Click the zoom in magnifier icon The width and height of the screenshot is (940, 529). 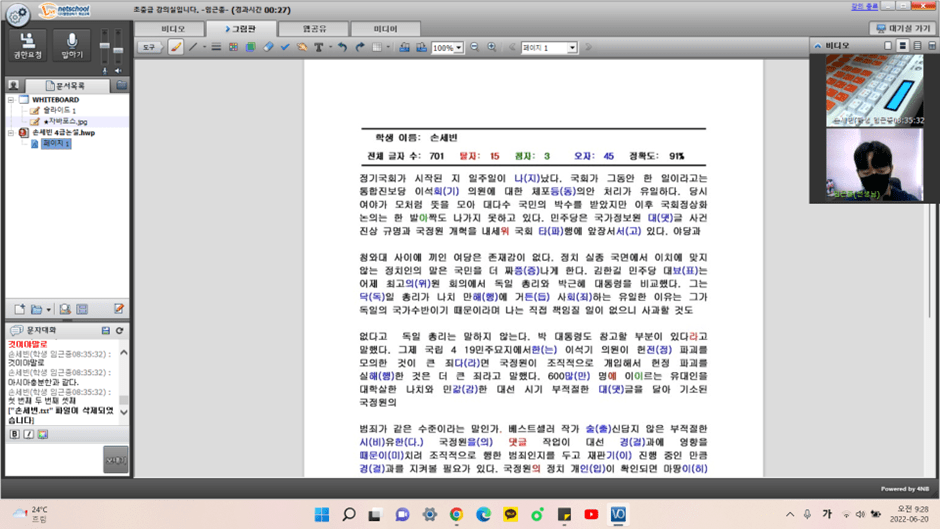tap(491, 47)
